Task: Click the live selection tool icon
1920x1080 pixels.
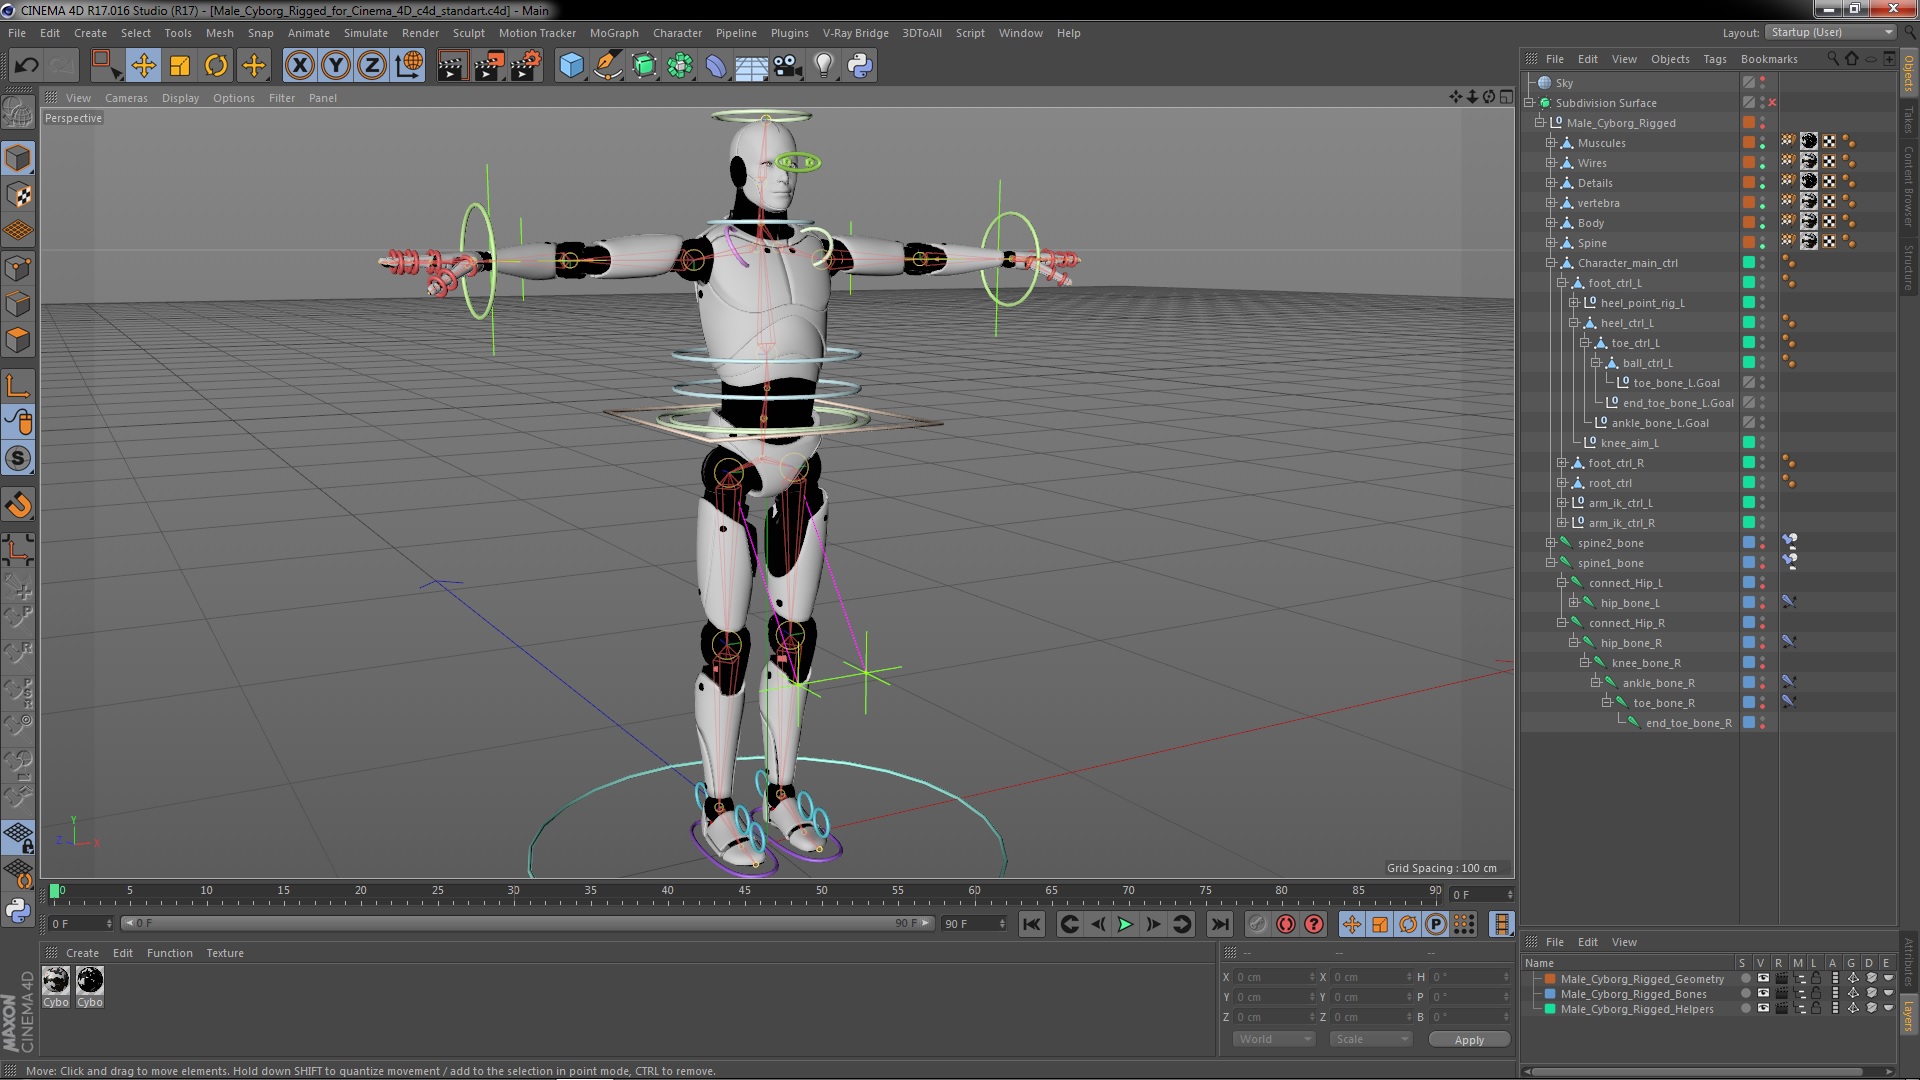Action: [x=105, y=66]
